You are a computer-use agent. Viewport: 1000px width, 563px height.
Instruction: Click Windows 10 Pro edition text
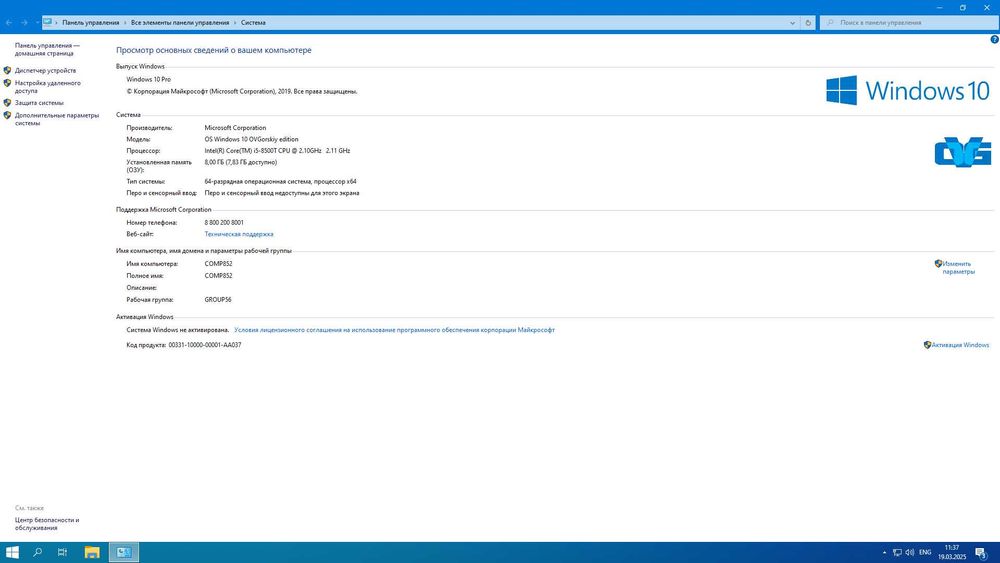(149, 80)
